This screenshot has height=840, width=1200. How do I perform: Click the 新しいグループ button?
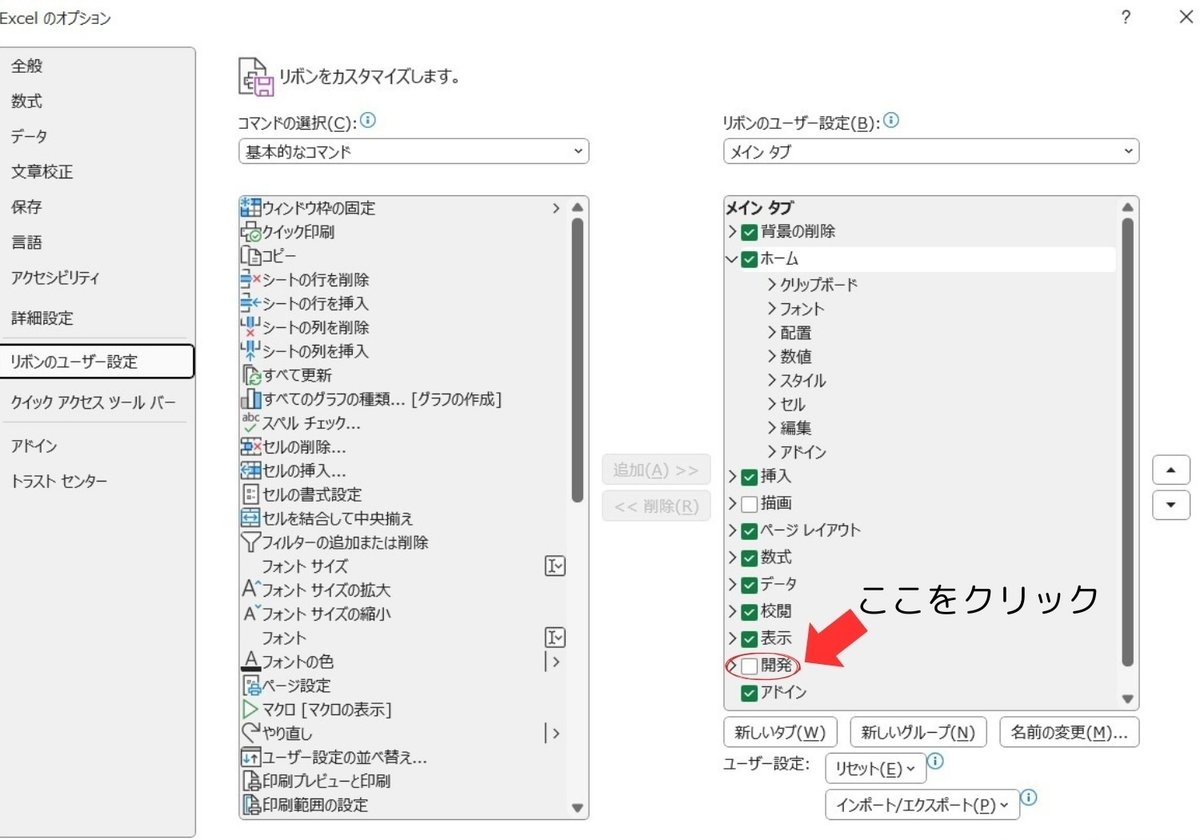point(918,732)
